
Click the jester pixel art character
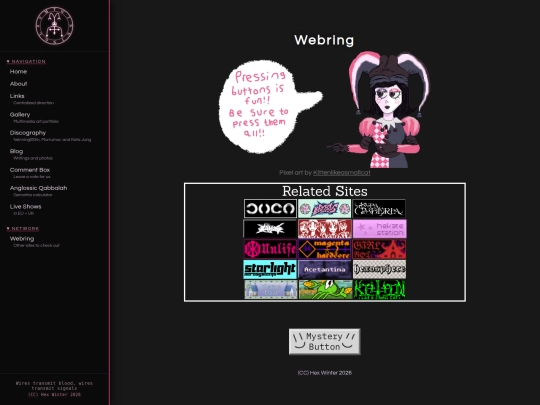(379, 110)
